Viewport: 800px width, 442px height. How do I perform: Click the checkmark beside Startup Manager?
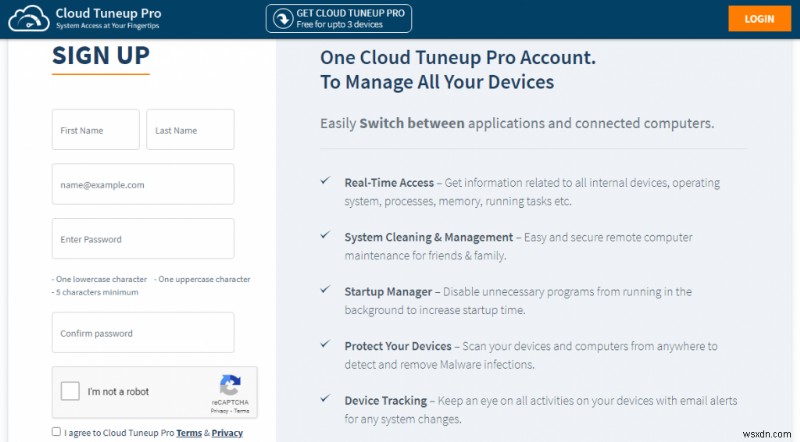(x=325, y=290)
